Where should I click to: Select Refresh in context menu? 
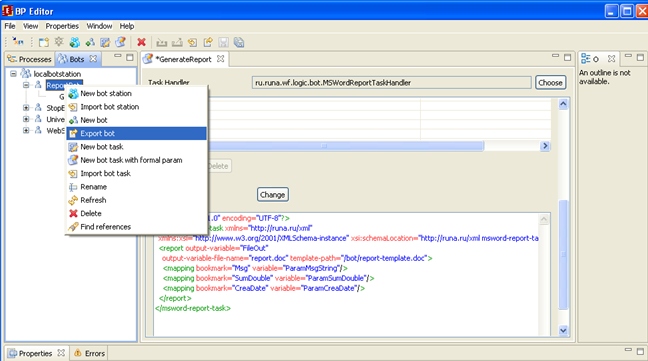pos(136,200)
